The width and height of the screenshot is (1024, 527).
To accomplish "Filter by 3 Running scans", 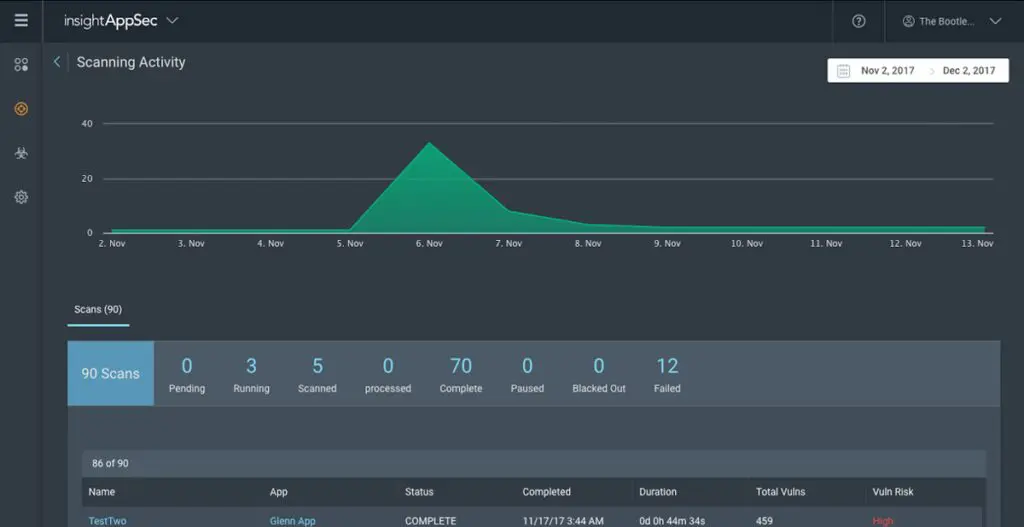I will tap(251, 374).
